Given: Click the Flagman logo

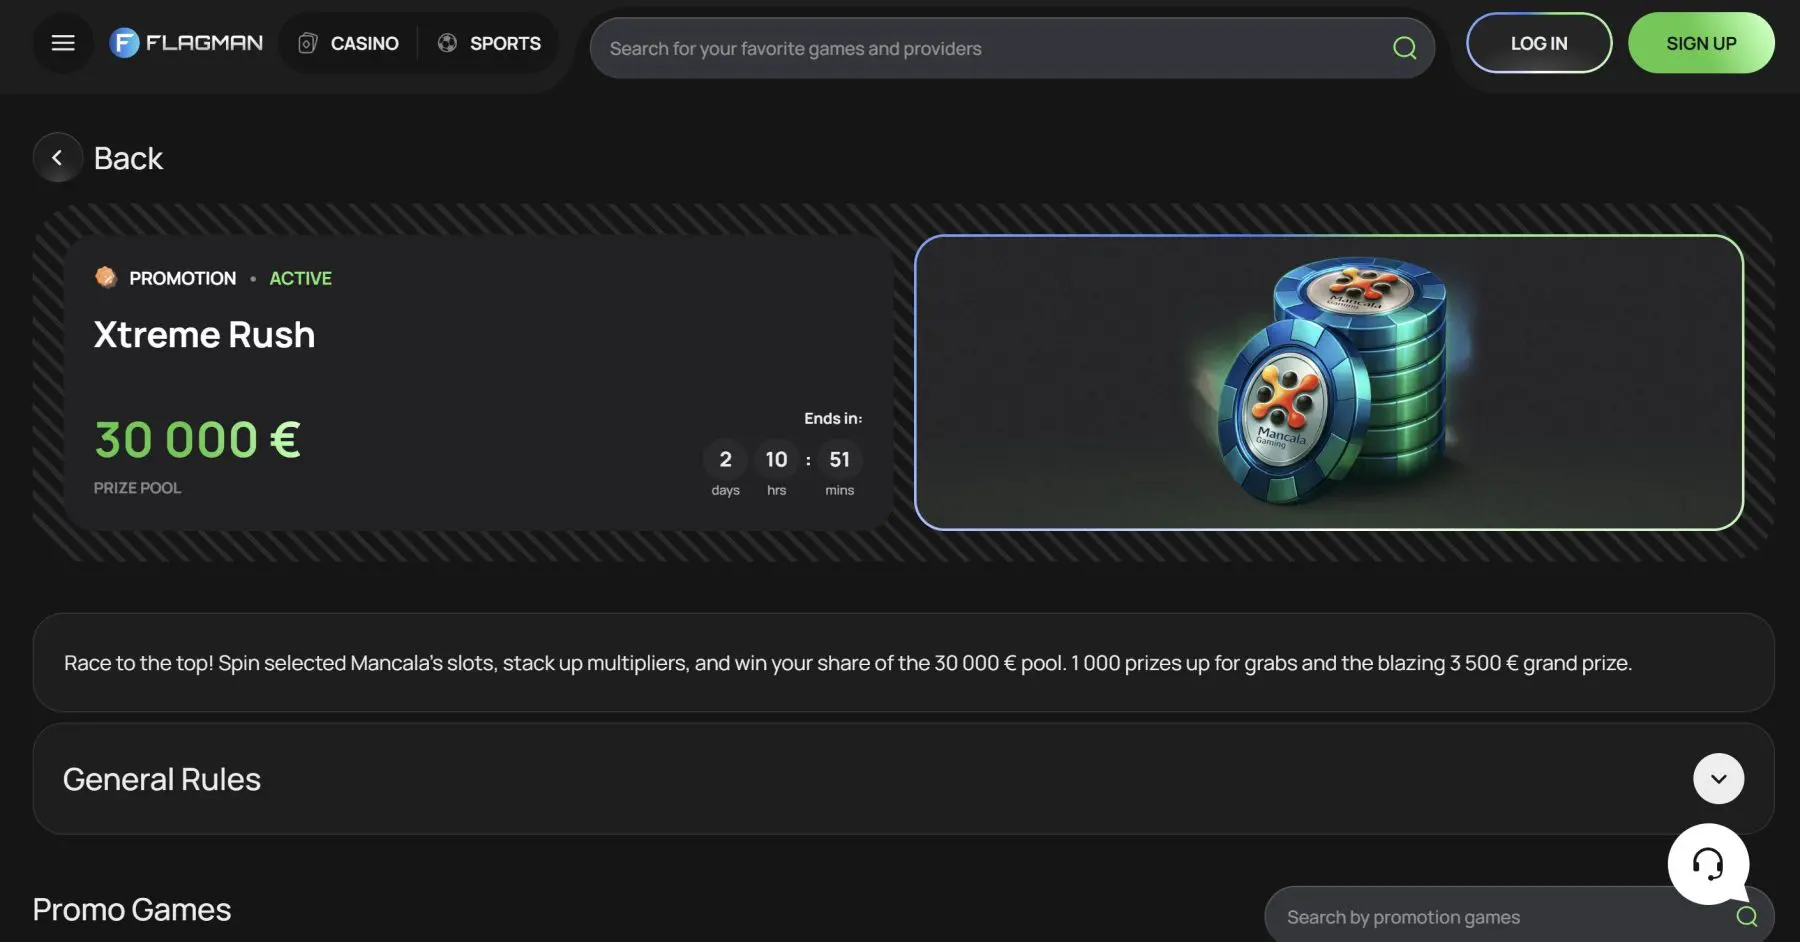Looking at the screenshot, I should [x=186, y=43].
